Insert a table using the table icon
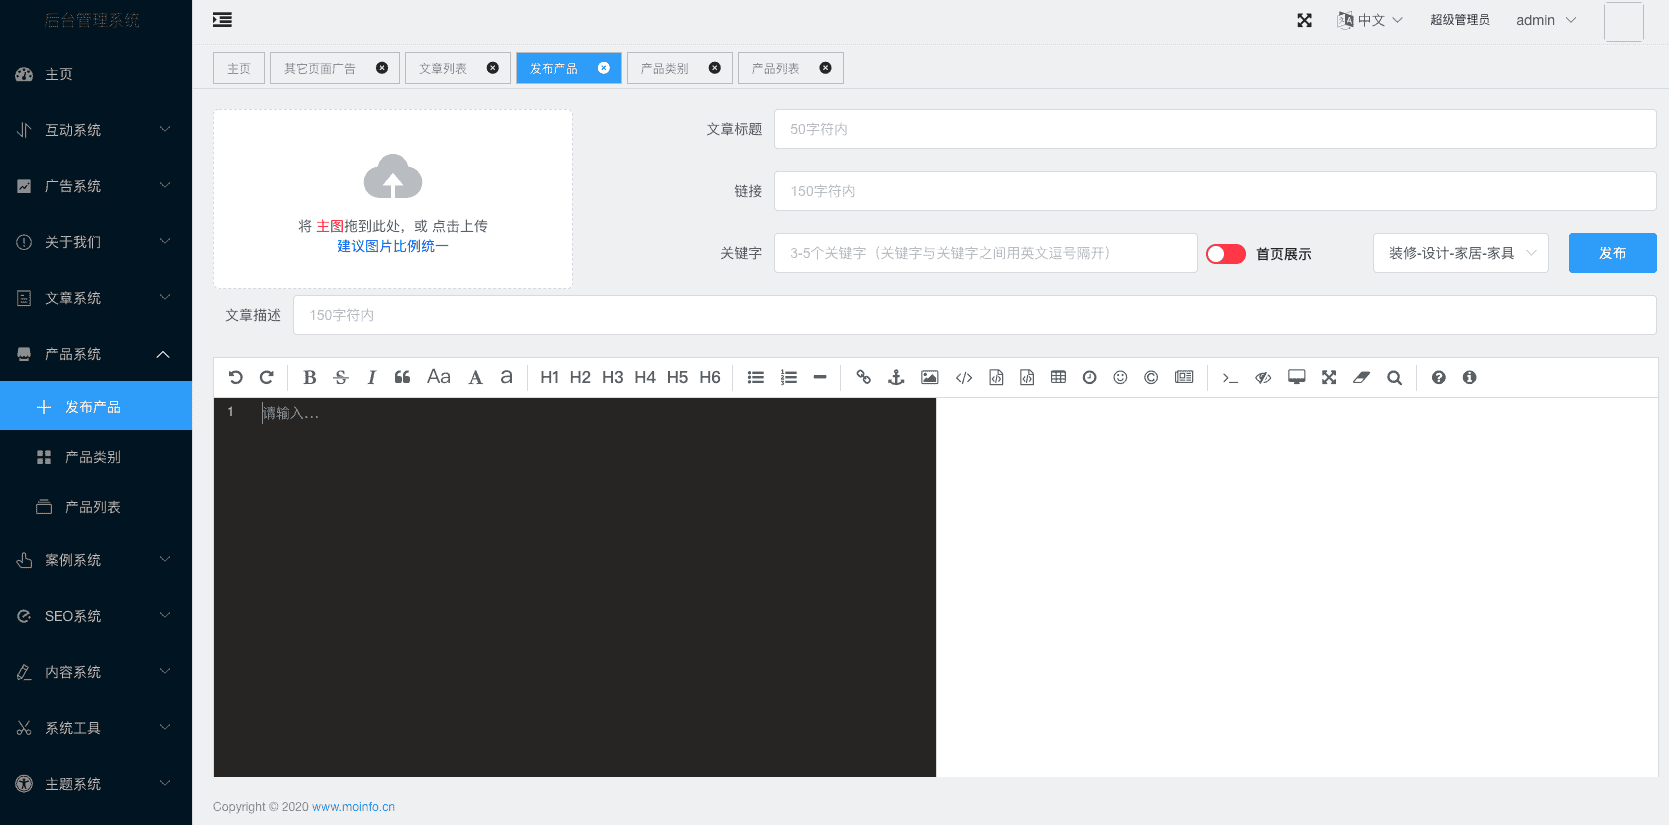 [x=1058, y=377]
